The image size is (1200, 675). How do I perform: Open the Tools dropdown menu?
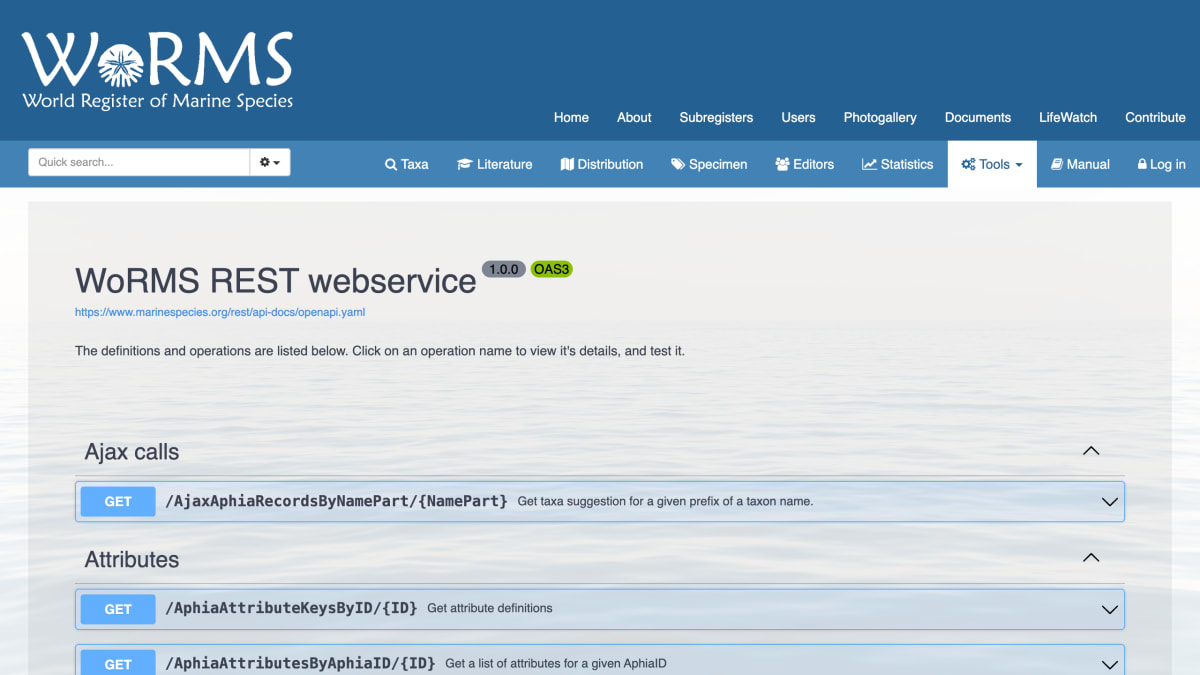pos(992,164)
